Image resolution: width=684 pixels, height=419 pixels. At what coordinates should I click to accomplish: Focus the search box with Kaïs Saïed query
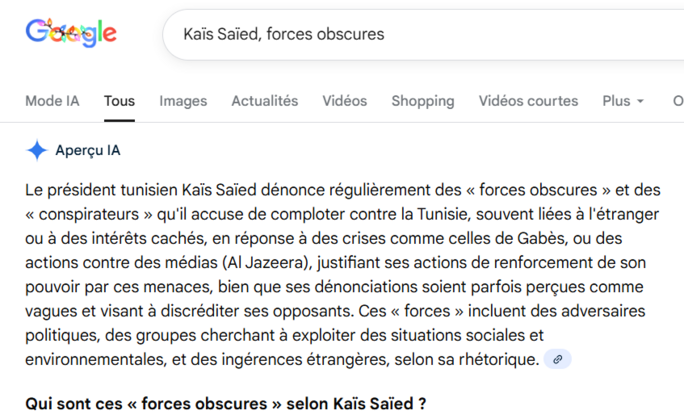(400, 35)
